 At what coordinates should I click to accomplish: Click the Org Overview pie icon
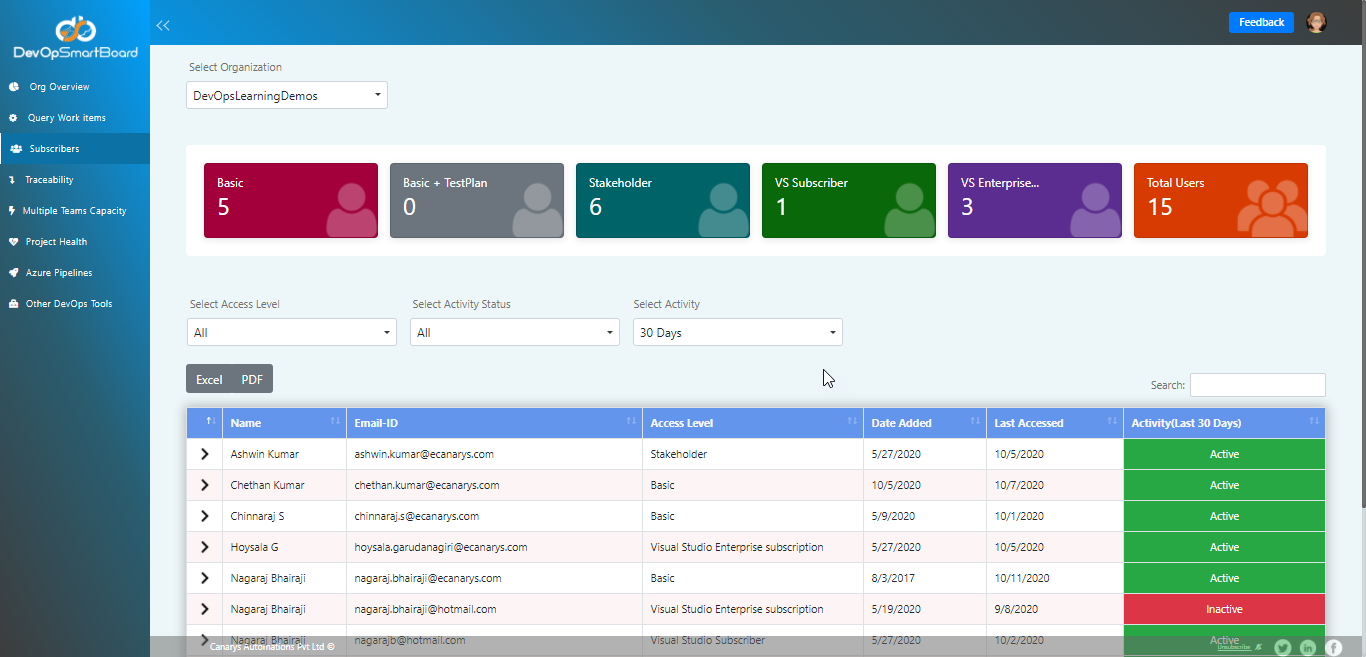click(x=14, y=87)
